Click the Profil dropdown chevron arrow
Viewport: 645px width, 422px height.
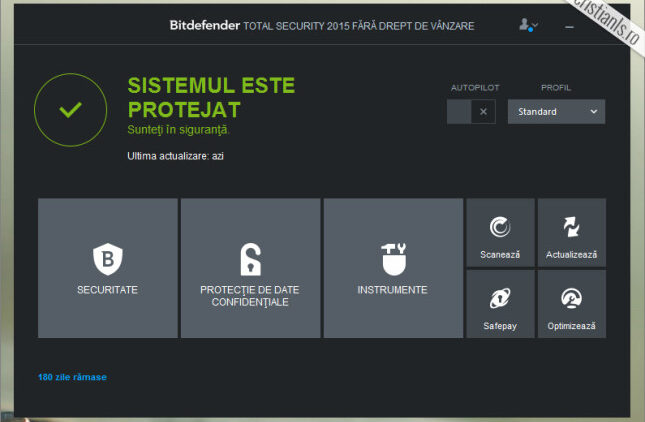(x=593, y=112)
